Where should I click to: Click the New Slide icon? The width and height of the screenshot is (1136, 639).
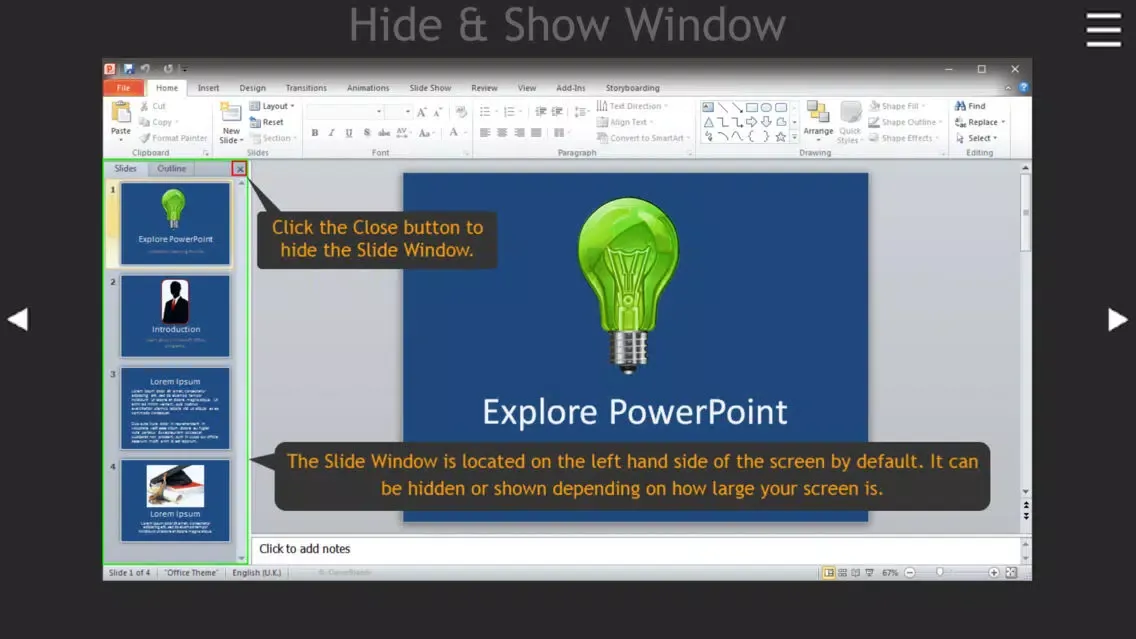tap(231, 113)
